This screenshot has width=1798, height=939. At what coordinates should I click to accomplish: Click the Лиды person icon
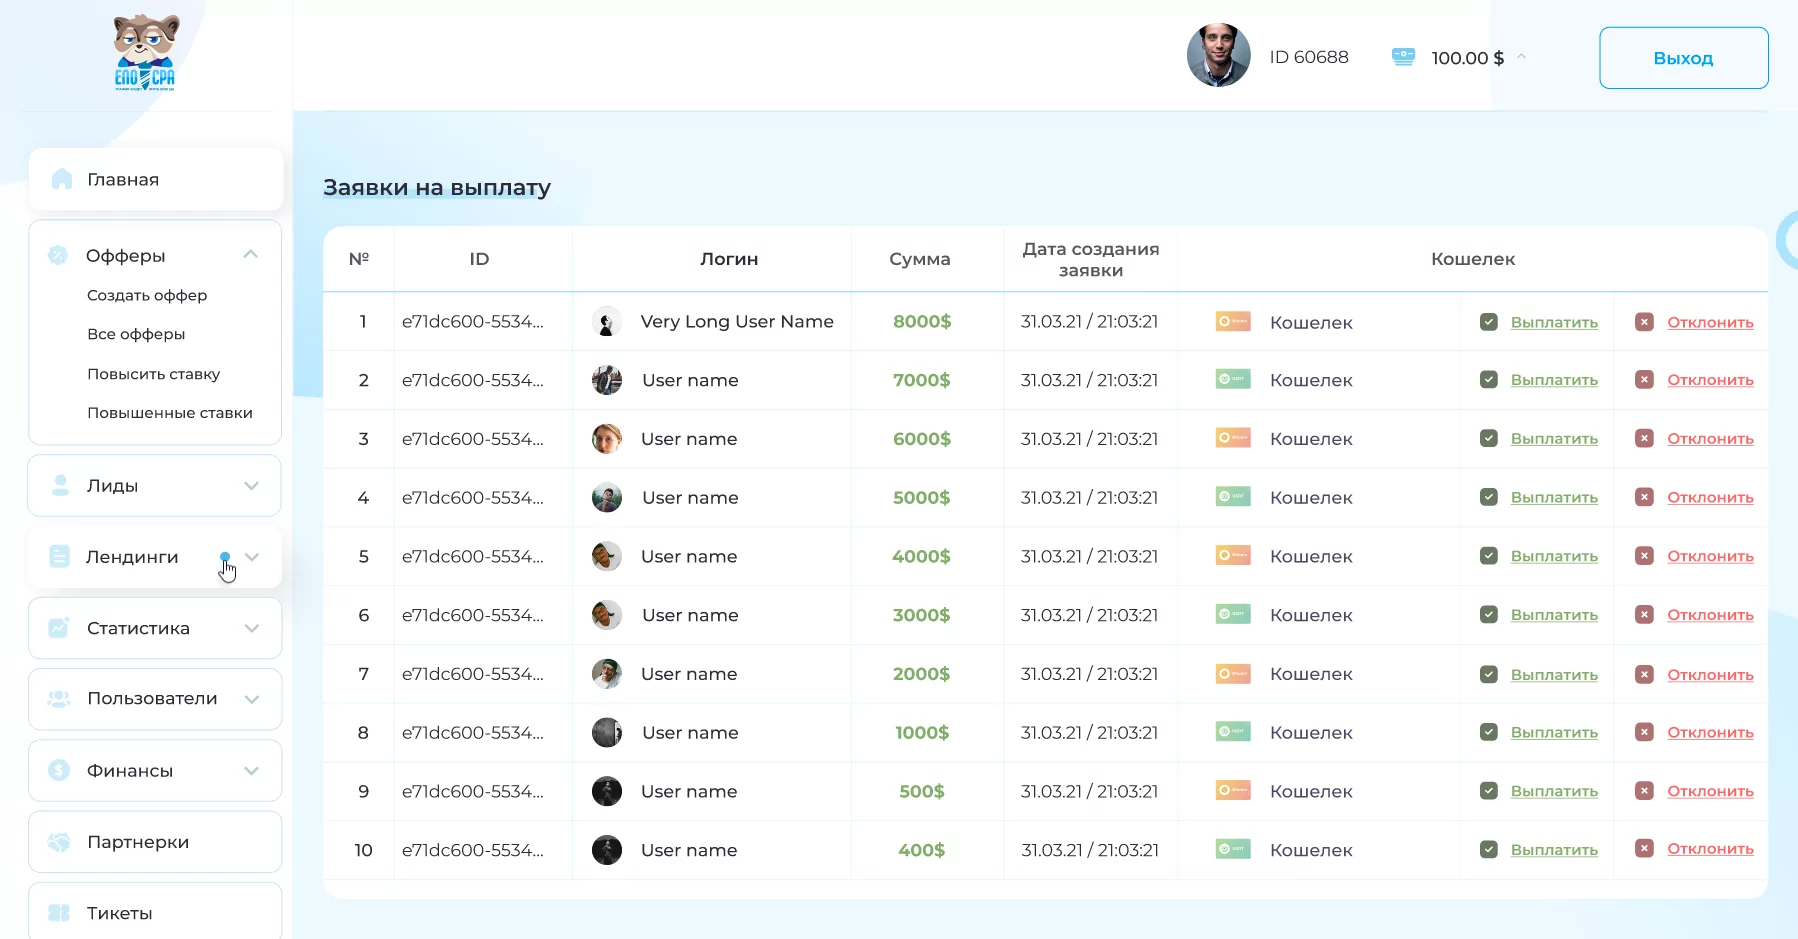tap(60, 485)
